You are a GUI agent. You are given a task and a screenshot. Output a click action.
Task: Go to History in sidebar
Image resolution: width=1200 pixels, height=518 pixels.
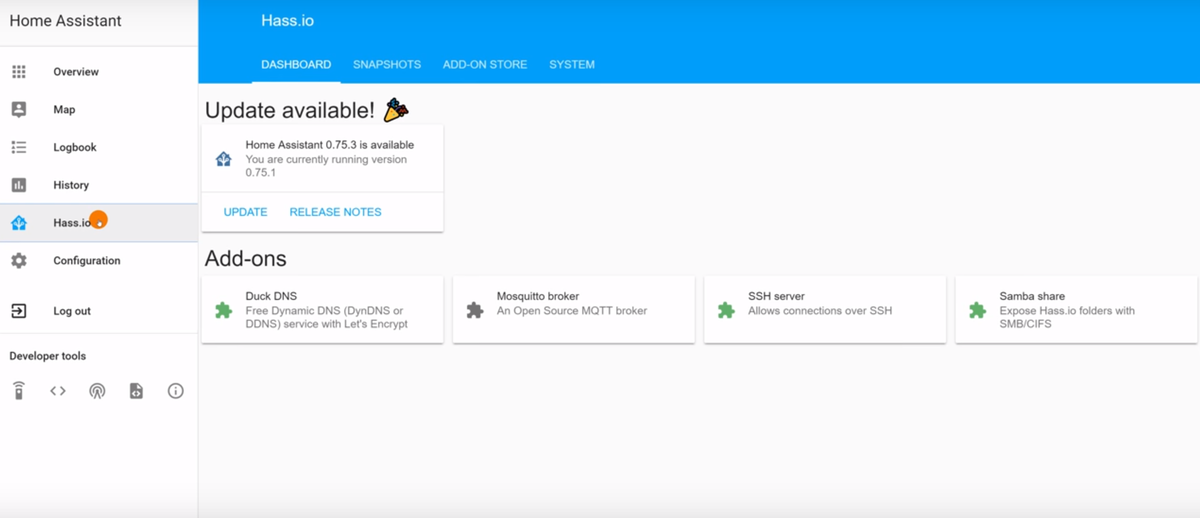coord(71,185)
